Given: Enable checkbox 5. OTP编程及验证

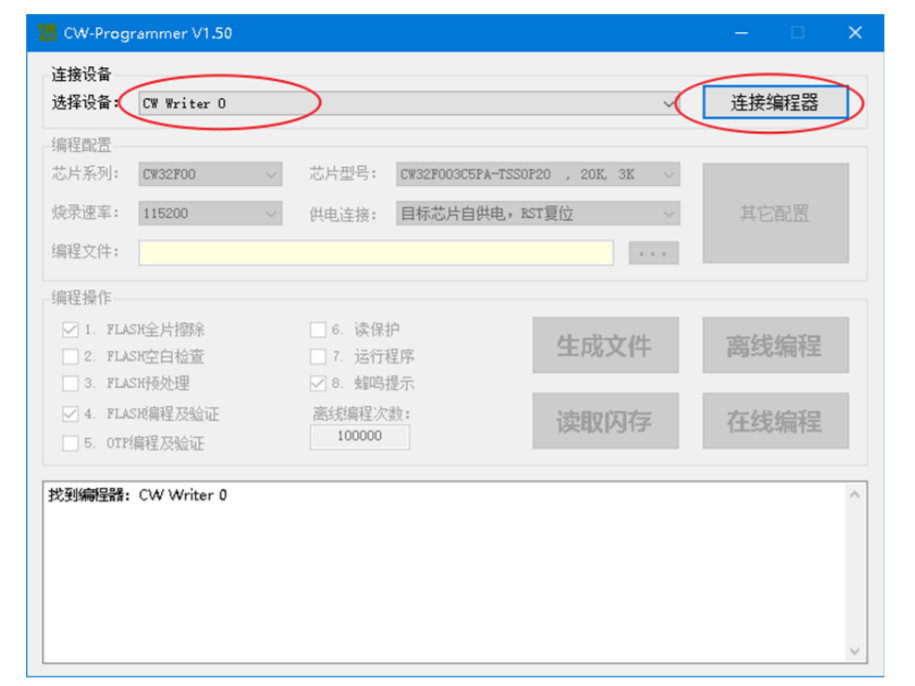Looking at the screenshot, I should tap(70, 443).
